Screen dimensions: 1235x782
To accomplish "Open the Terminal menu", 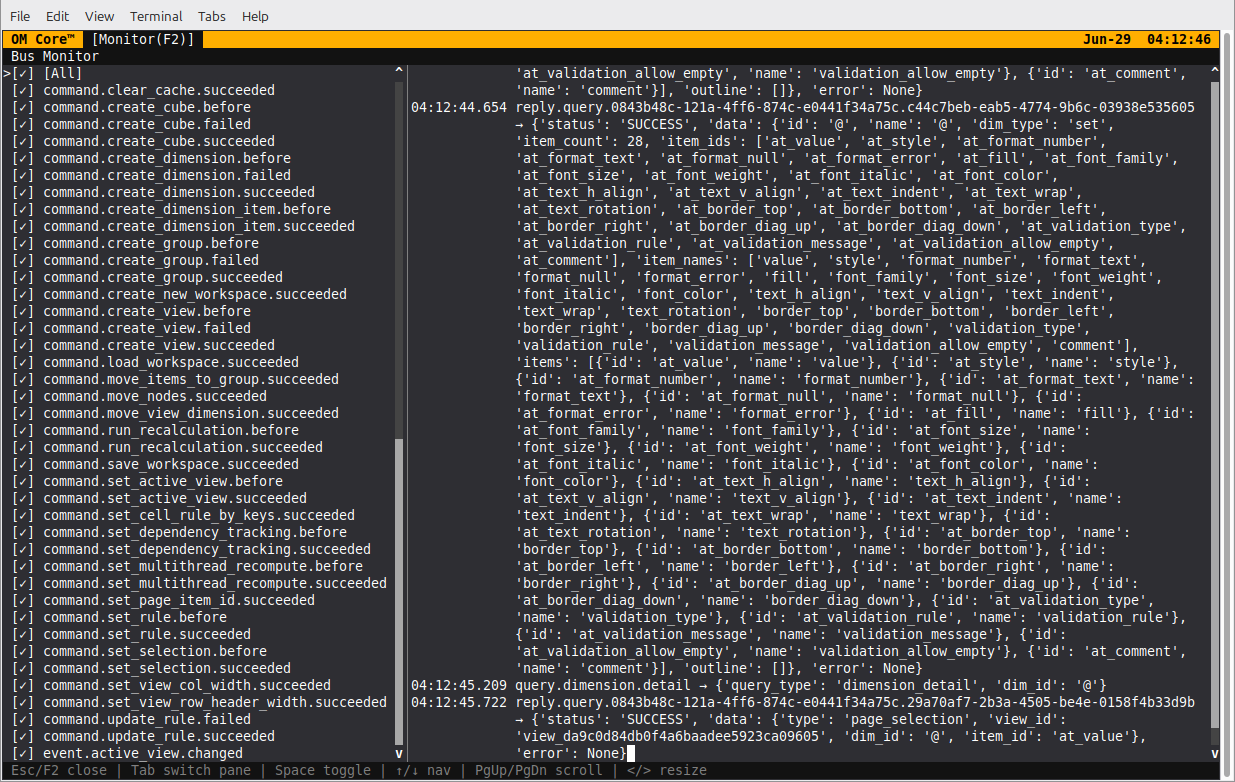I will click(x=156, y=16).
